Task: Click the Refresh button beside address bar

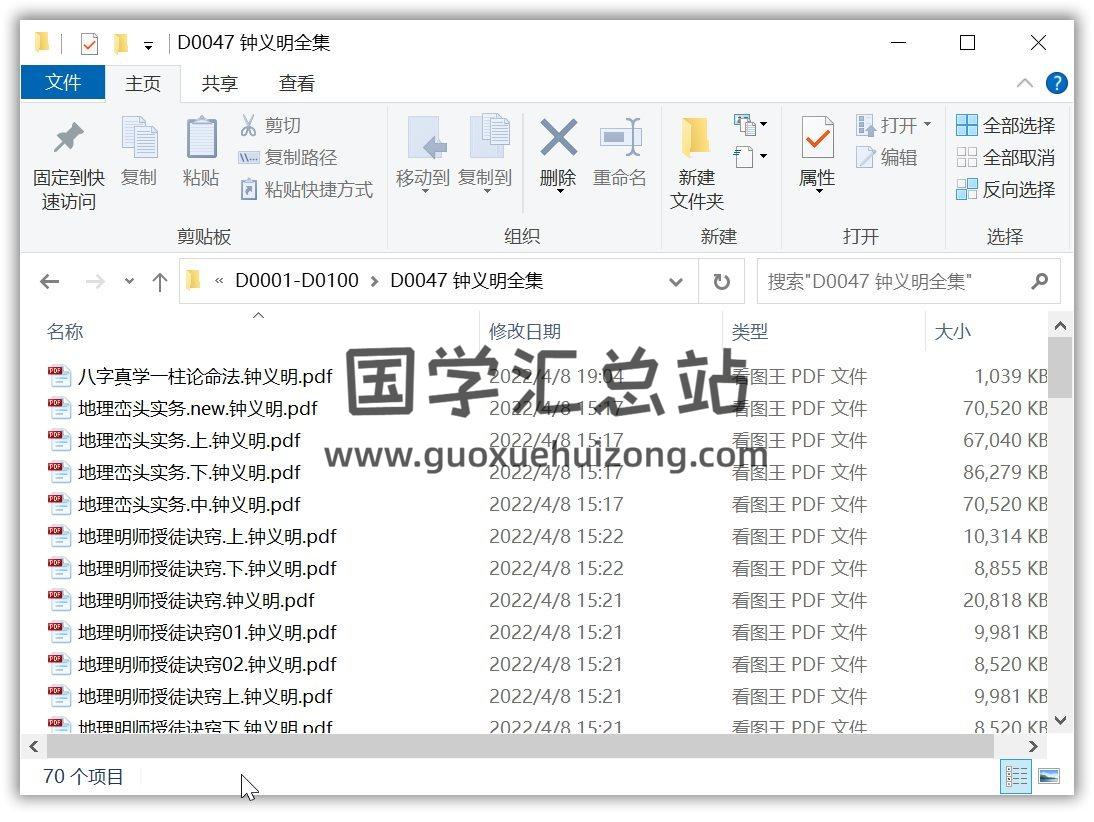Action: pyautogui.click(x=721, y=282)
